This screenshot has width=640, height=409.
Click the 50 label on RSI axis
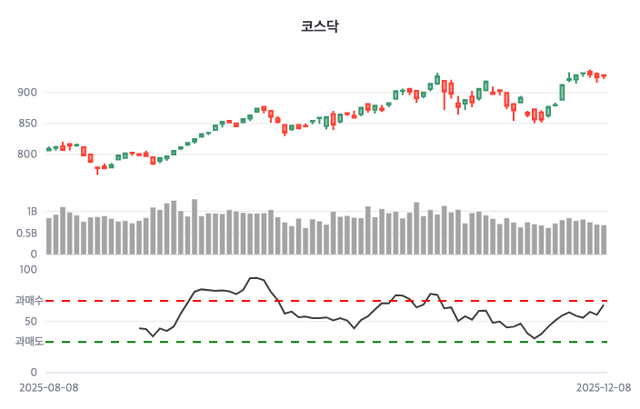coord(30,321)
